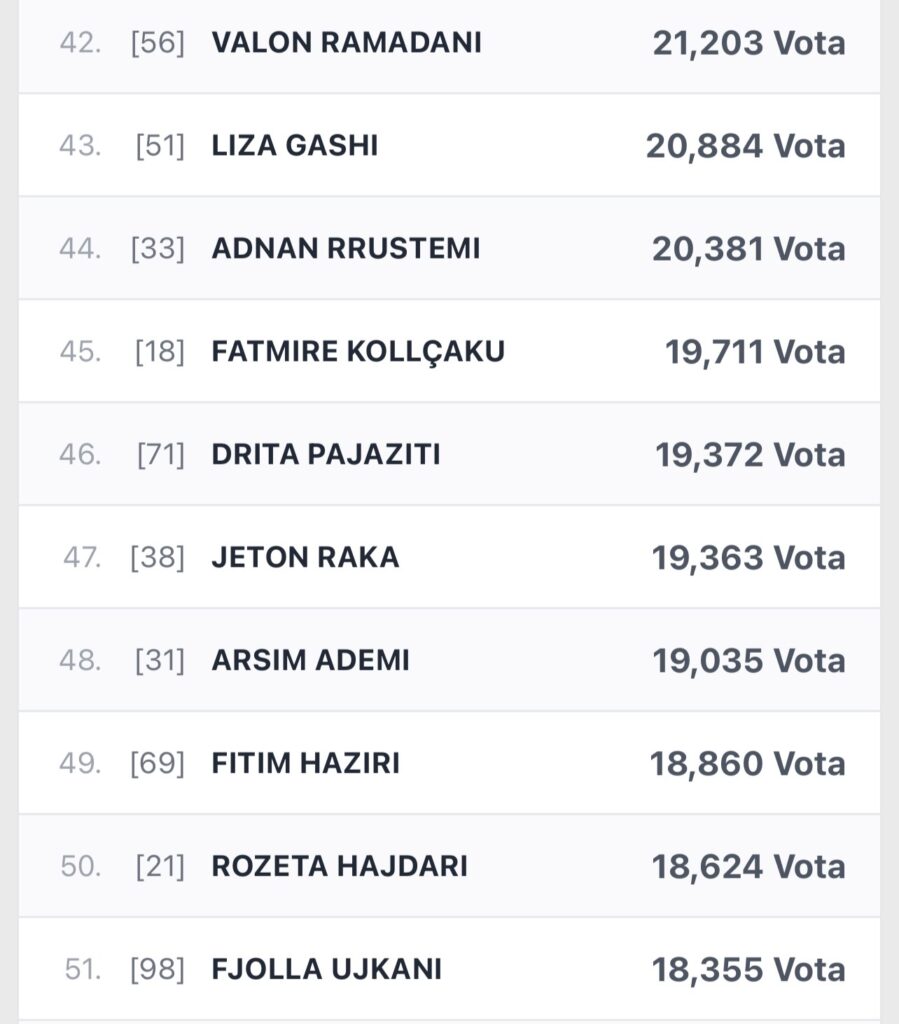This screenshot has width=899, height=1024.
Task: Select rank number 50.
Action: (x=80, y=867)
